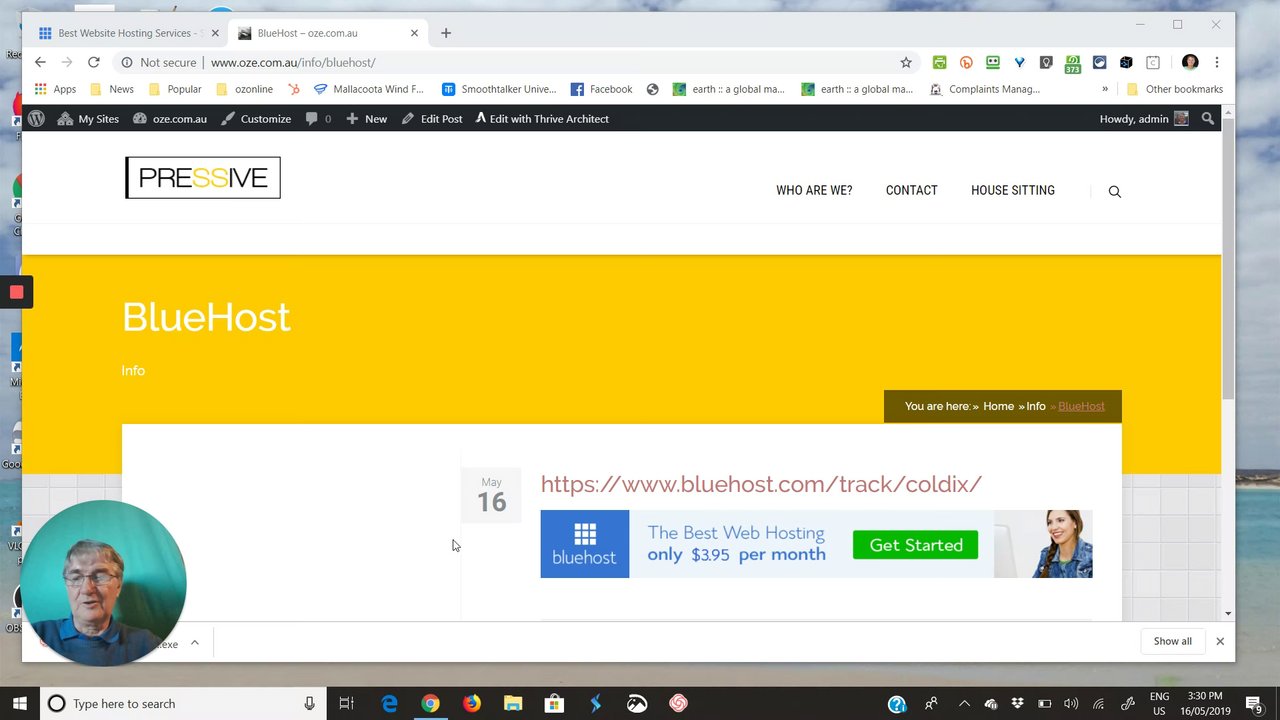The width and height of the screenshot is (1280, 720).
Task: Open Info breadcrumb link
Action: point(1035,406)
